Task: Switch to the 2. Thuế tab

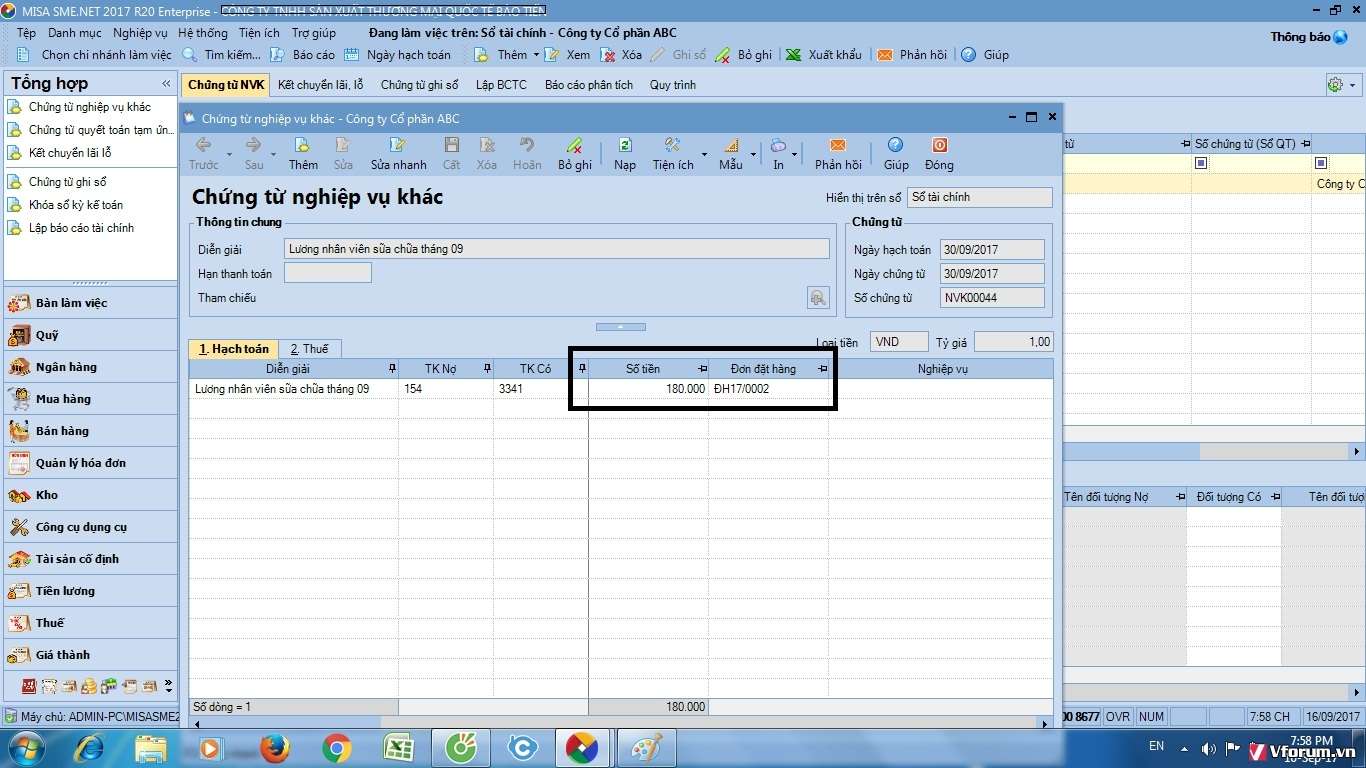Action: coord(309,349)
